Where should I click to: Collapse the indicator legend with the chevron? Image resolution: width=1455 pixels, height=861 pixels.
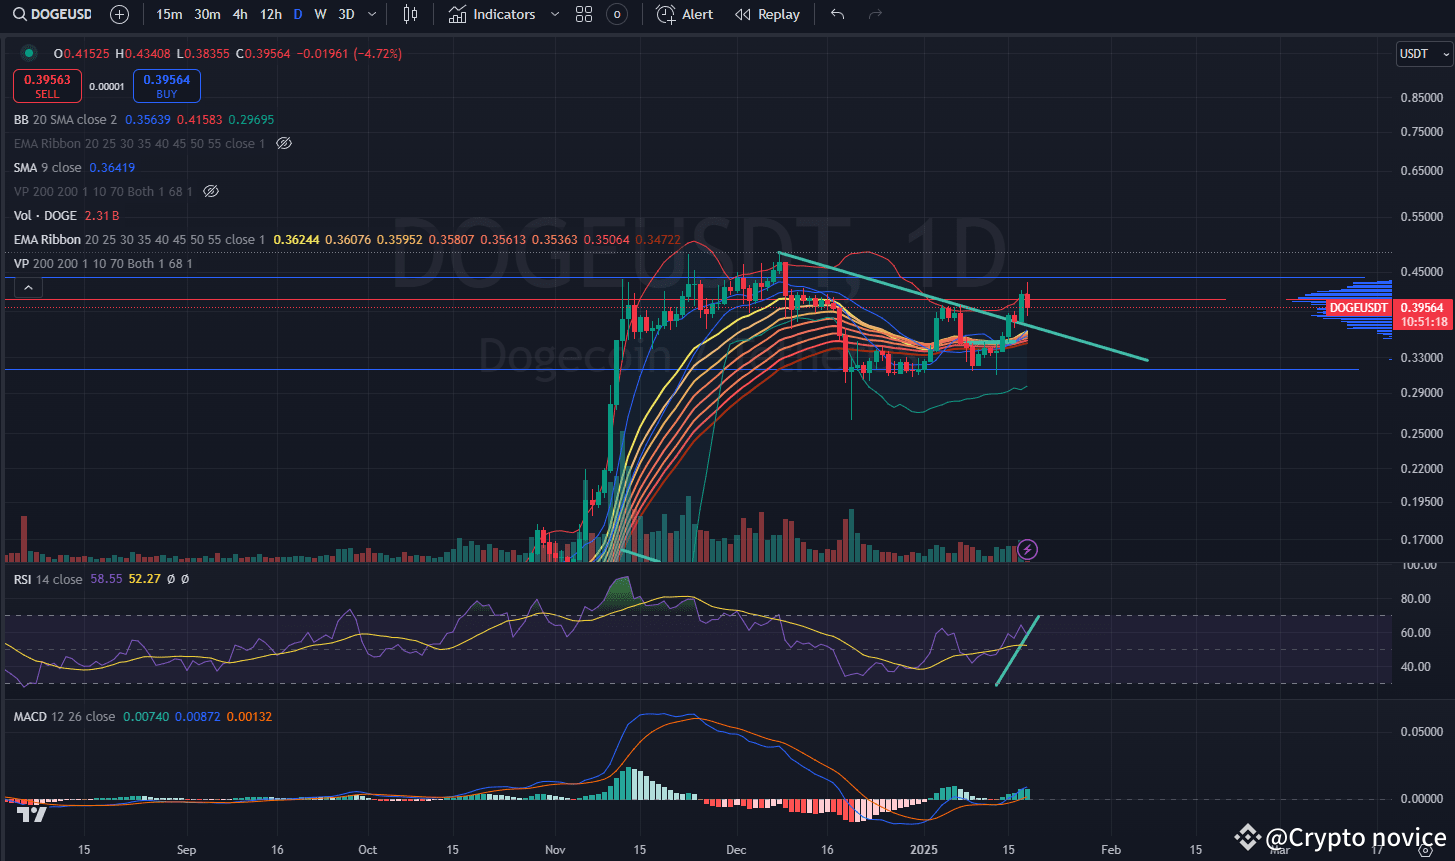coord(27,287)
